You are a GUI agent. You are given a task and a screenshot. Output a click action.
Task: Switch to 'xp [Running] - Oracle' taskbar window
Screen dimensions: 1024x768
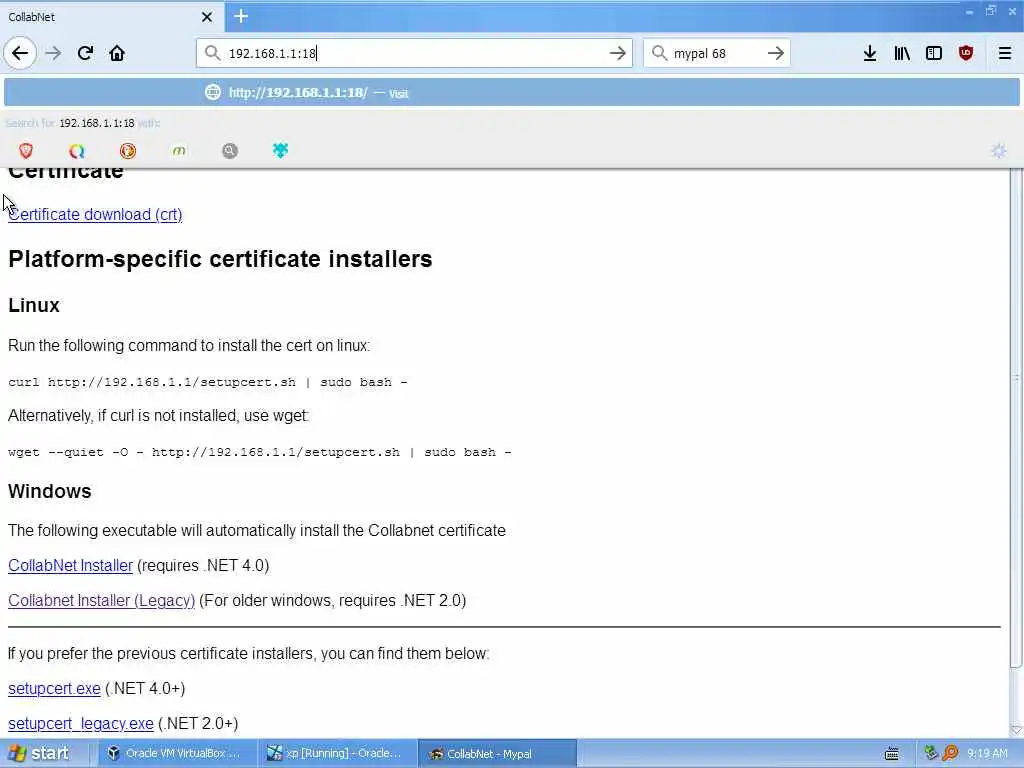click(337, 754)
